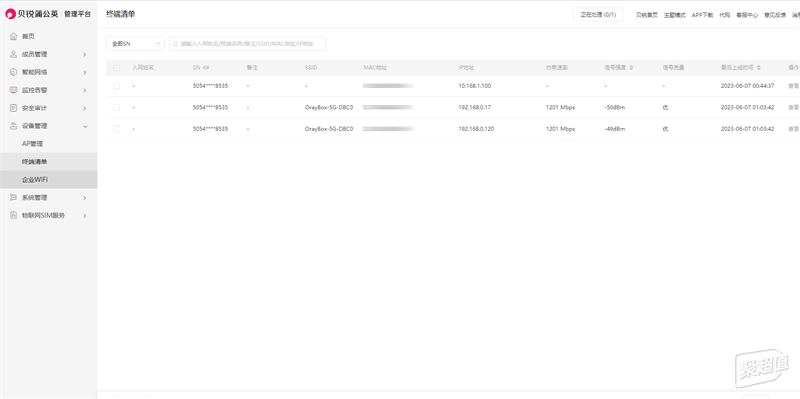Click the IP cell 10.168.1.100

474,86
